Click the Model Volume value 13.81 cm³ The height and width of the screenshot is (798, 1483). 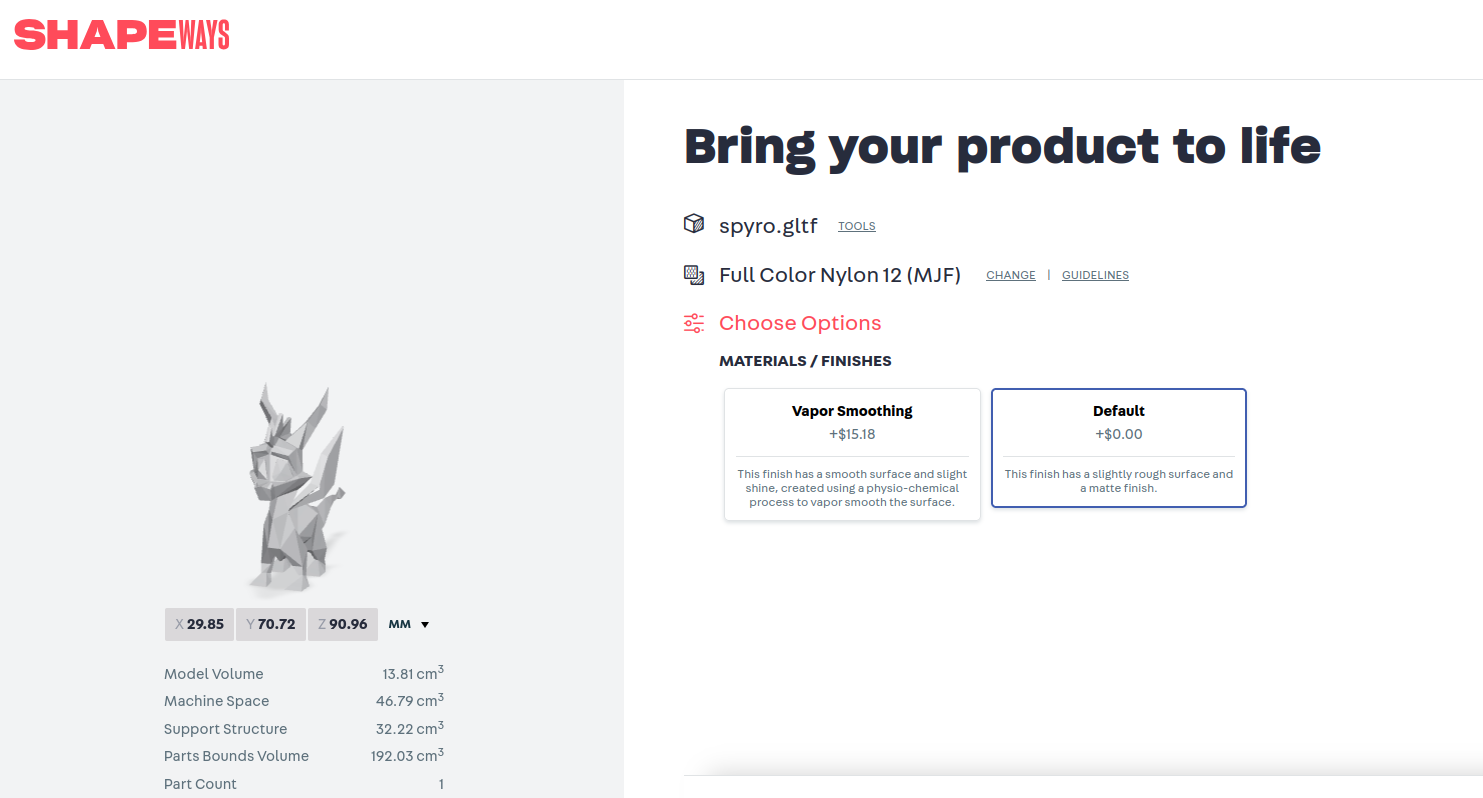click(413, 673)
